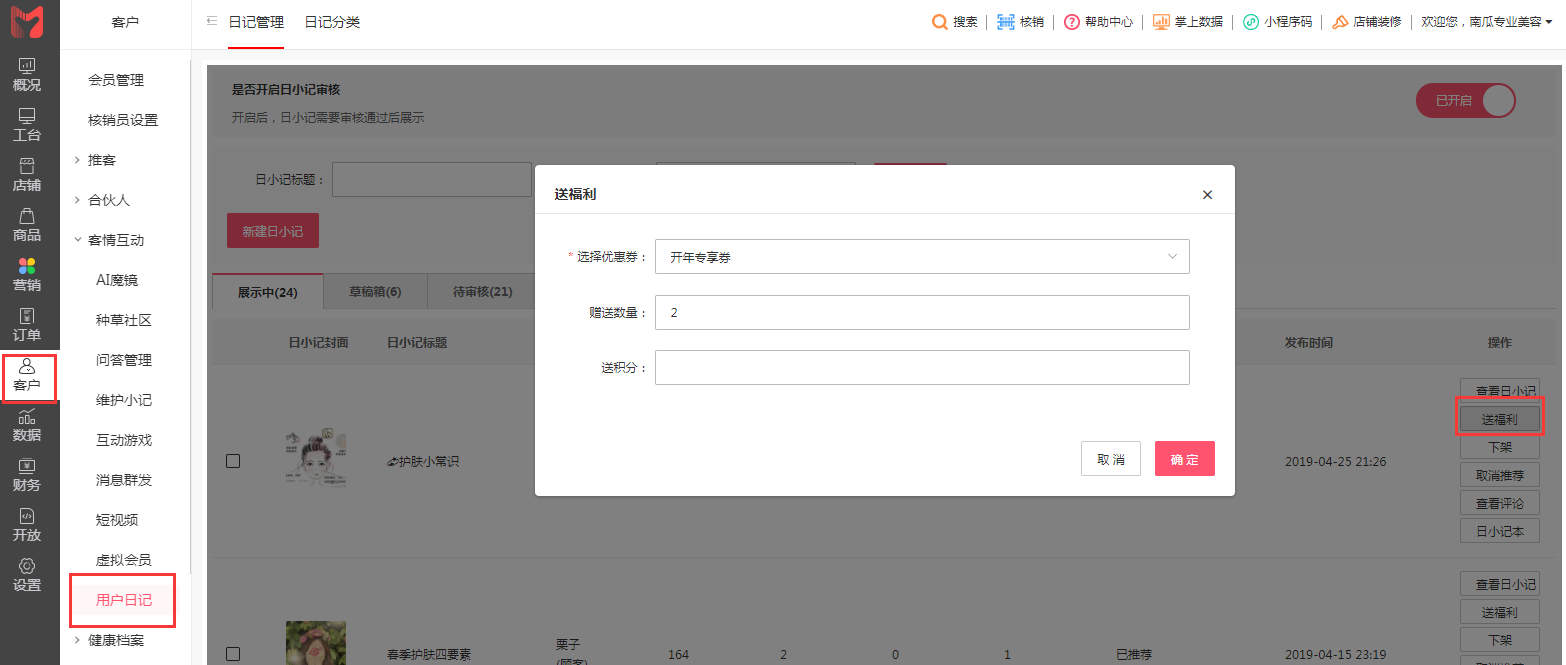Click the 送积分 points input field
The image size is (1566, 665).
921,367
